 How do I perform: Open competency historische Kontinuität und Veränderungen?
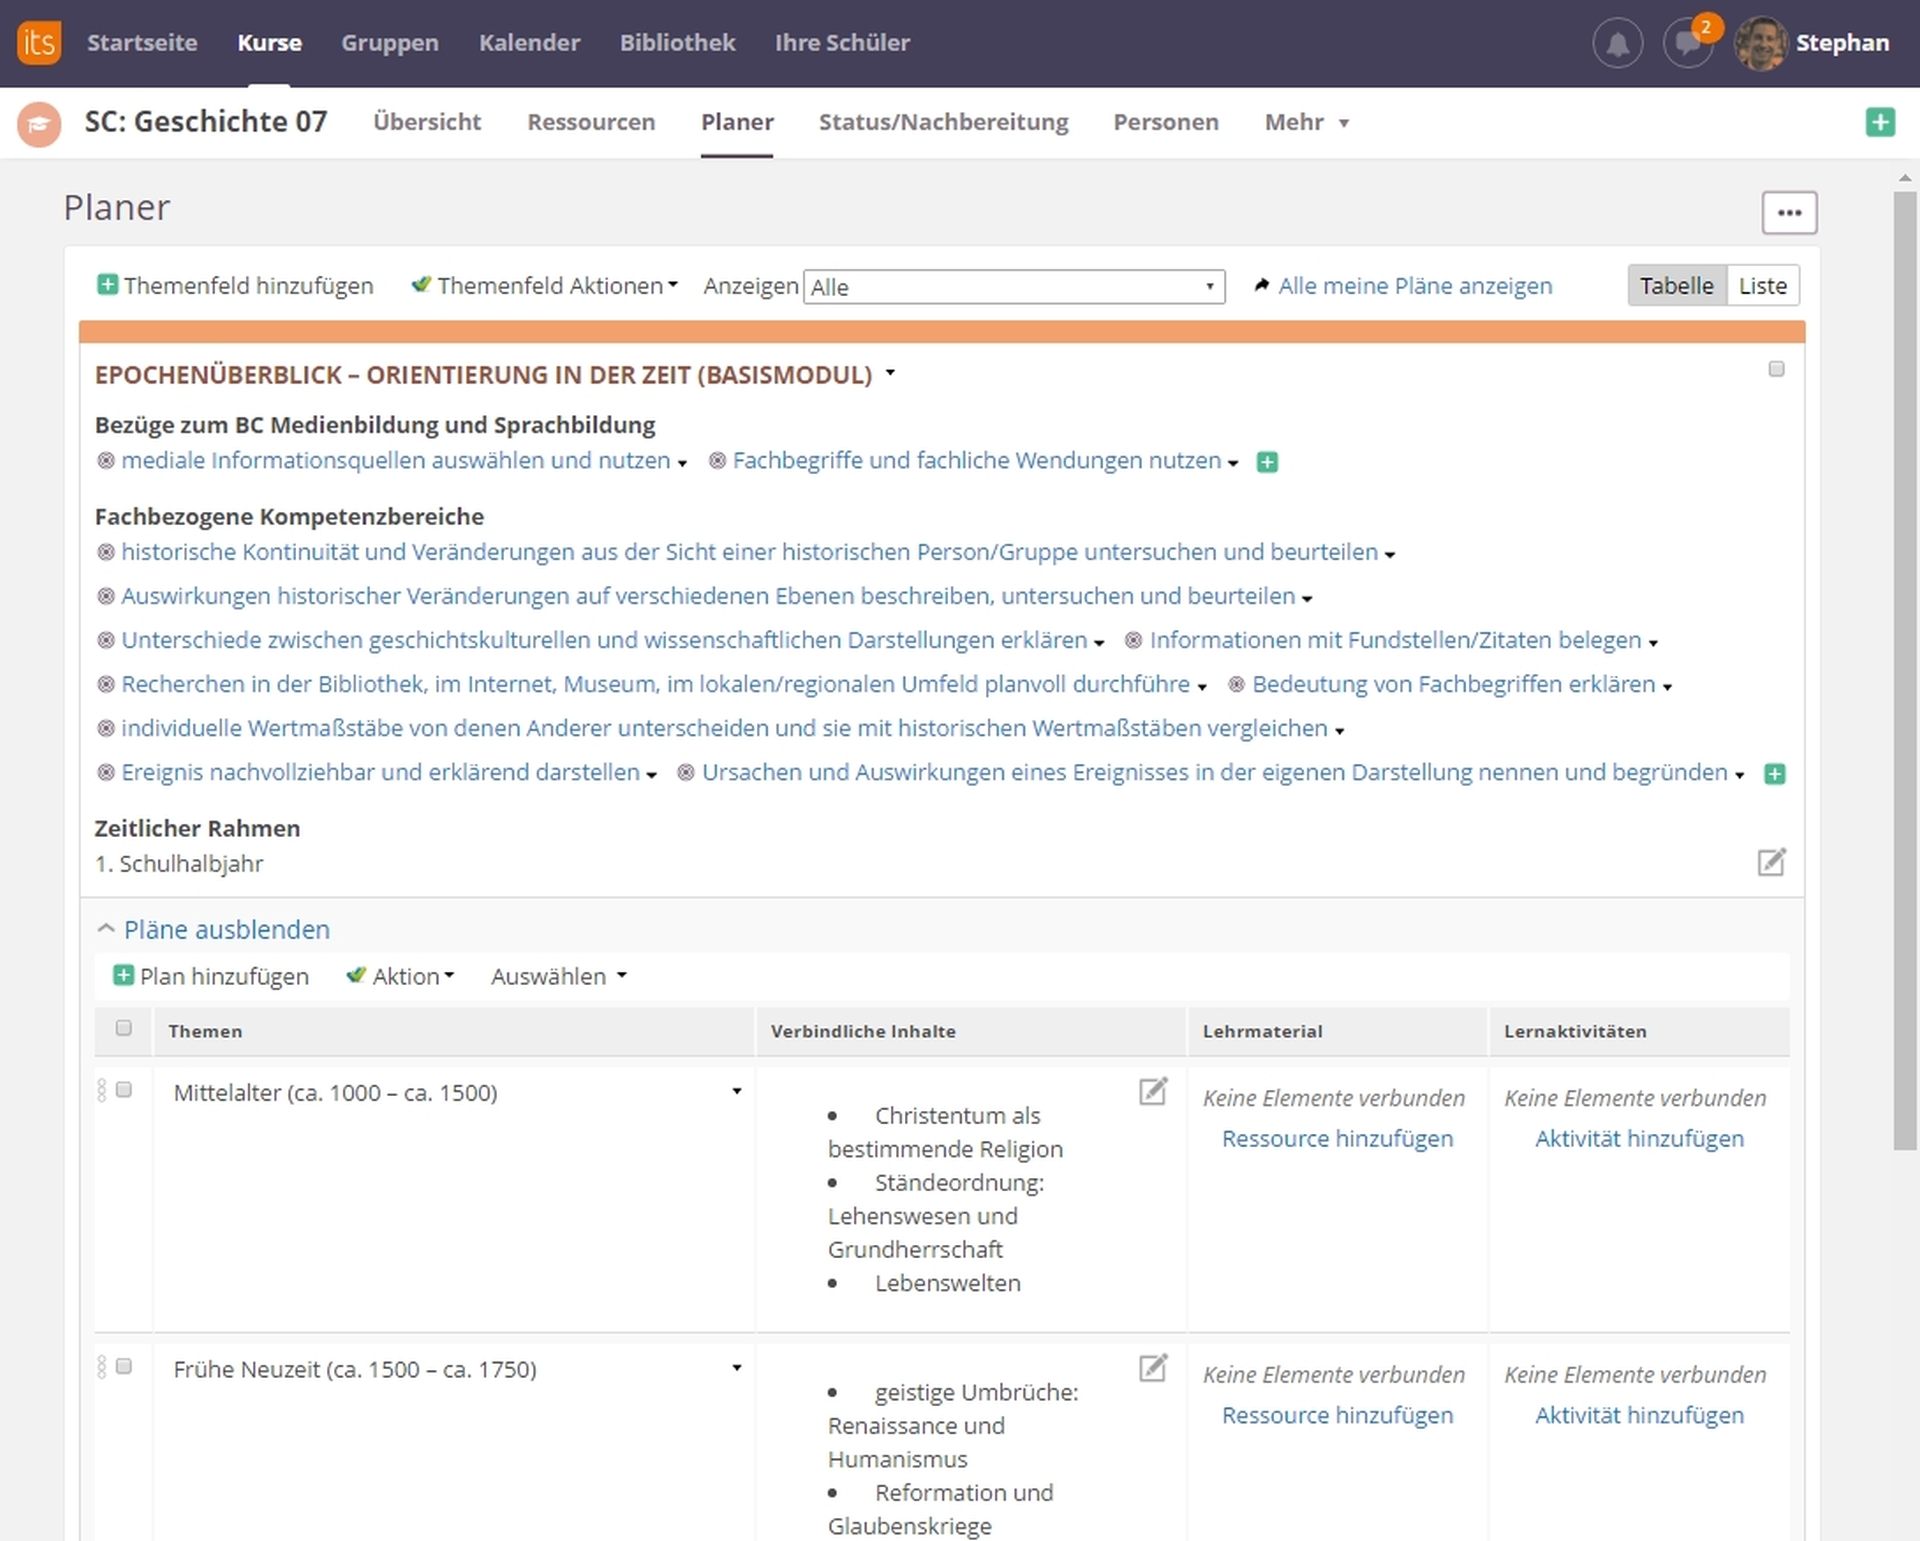749,552
